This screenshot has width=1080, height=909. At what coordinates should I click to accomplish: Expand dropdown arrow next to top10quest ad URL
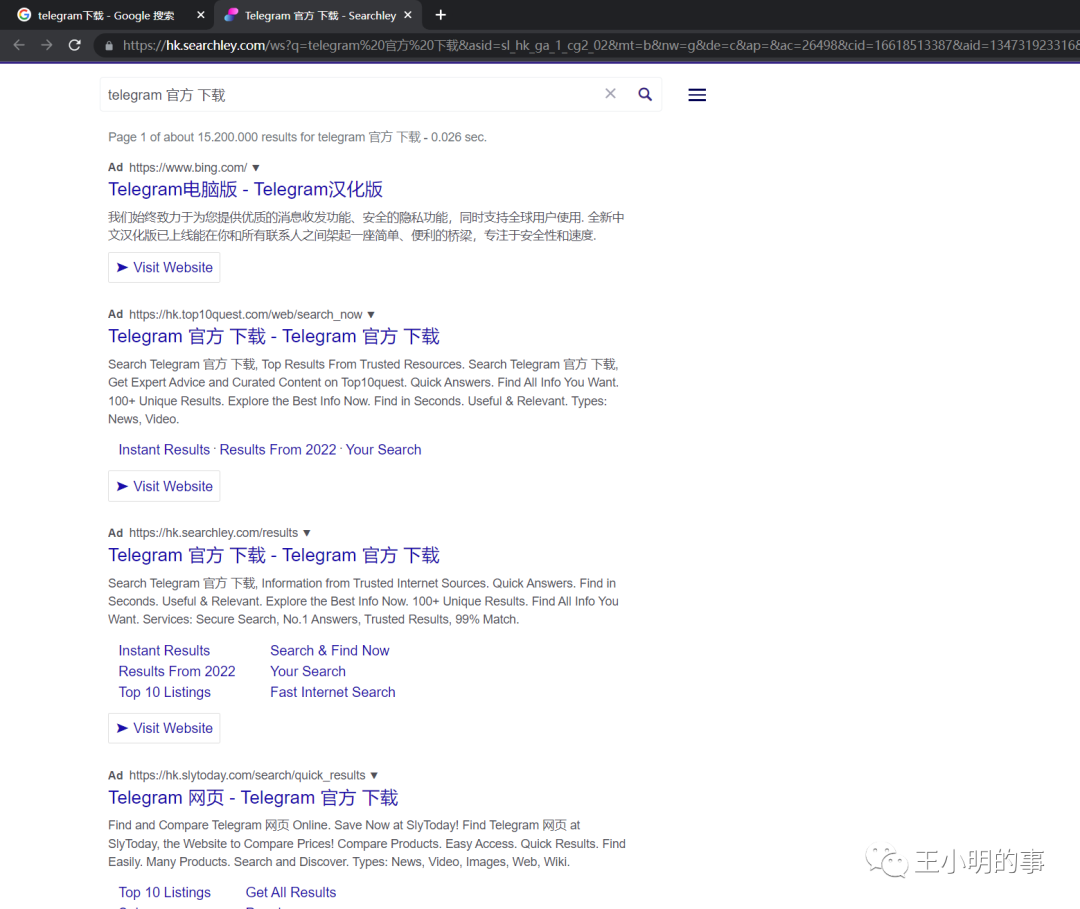[371, 315]
